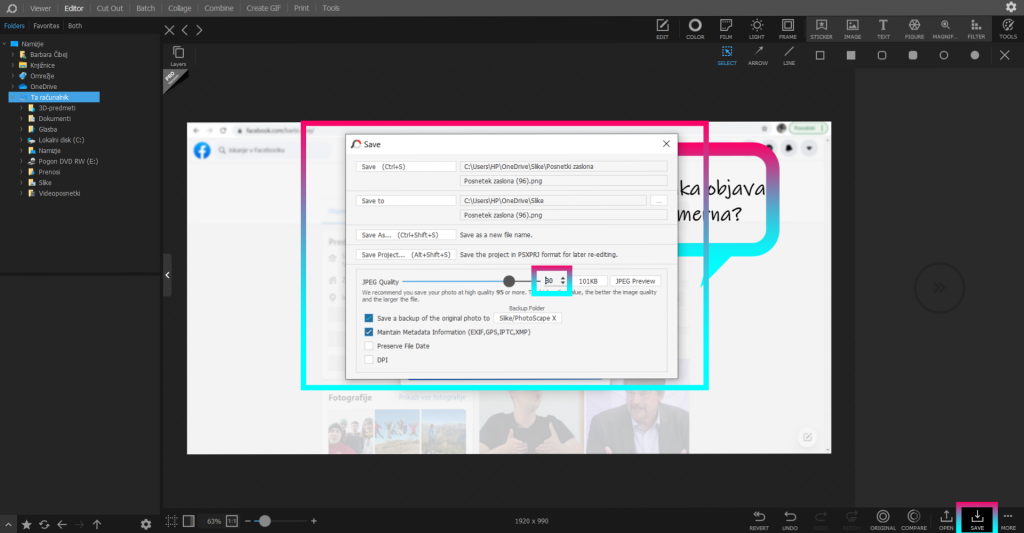Browse for Save to folder (...)
Image resolution: width=1024 pixels, height=533 pixels.
click(659, 201)
